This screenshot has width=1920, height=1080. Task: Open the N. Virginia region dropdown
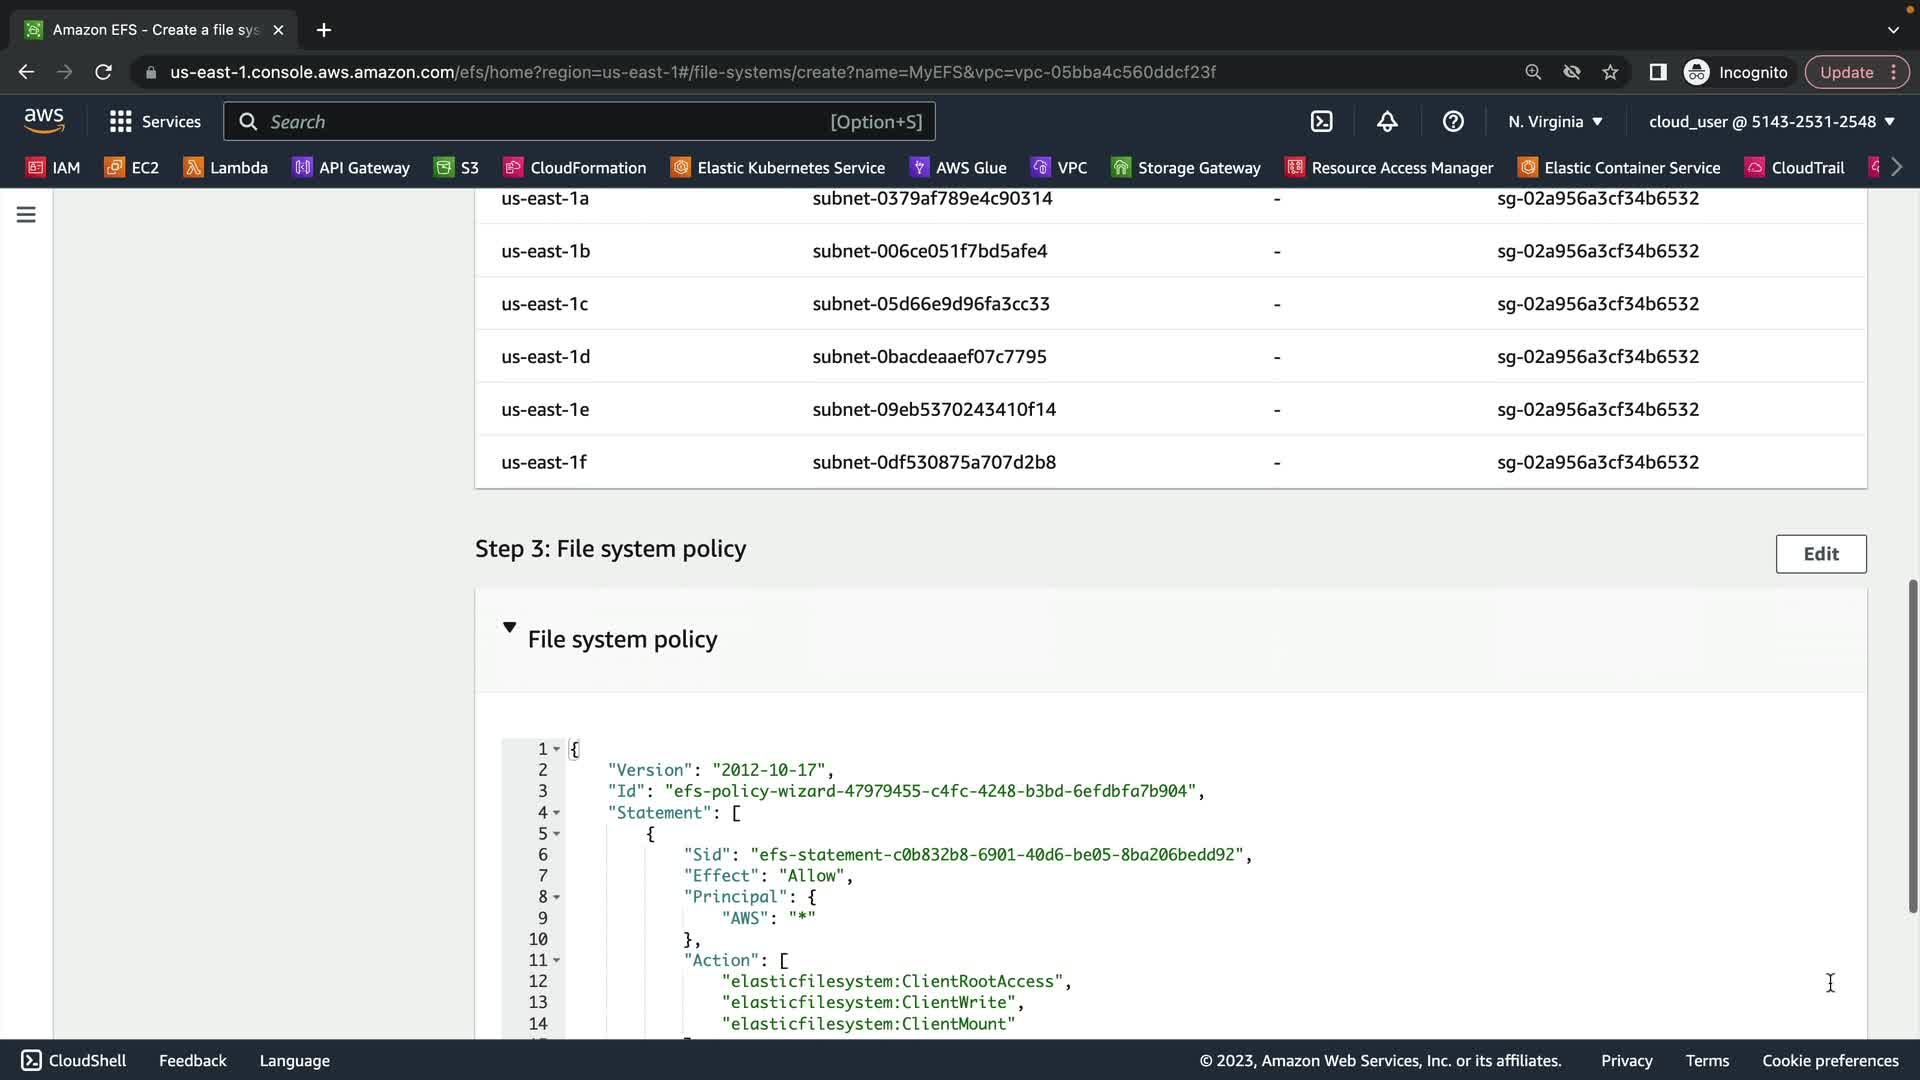coord(1555,122)
